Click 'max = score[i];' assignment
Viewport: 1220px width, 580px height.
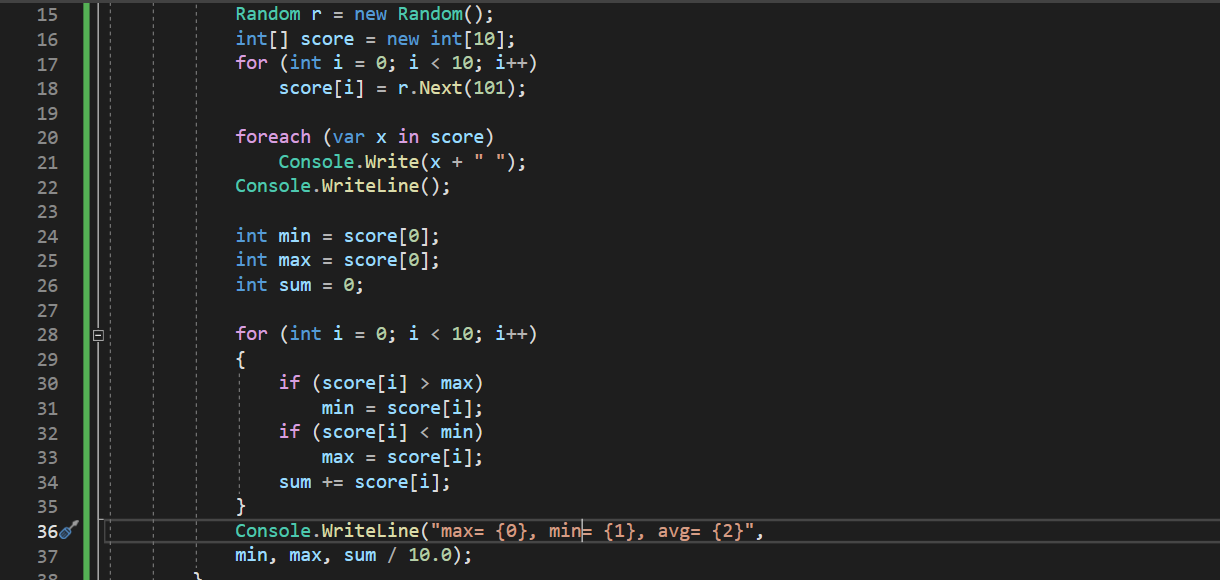pyautogui.click(x=403, y=457)
